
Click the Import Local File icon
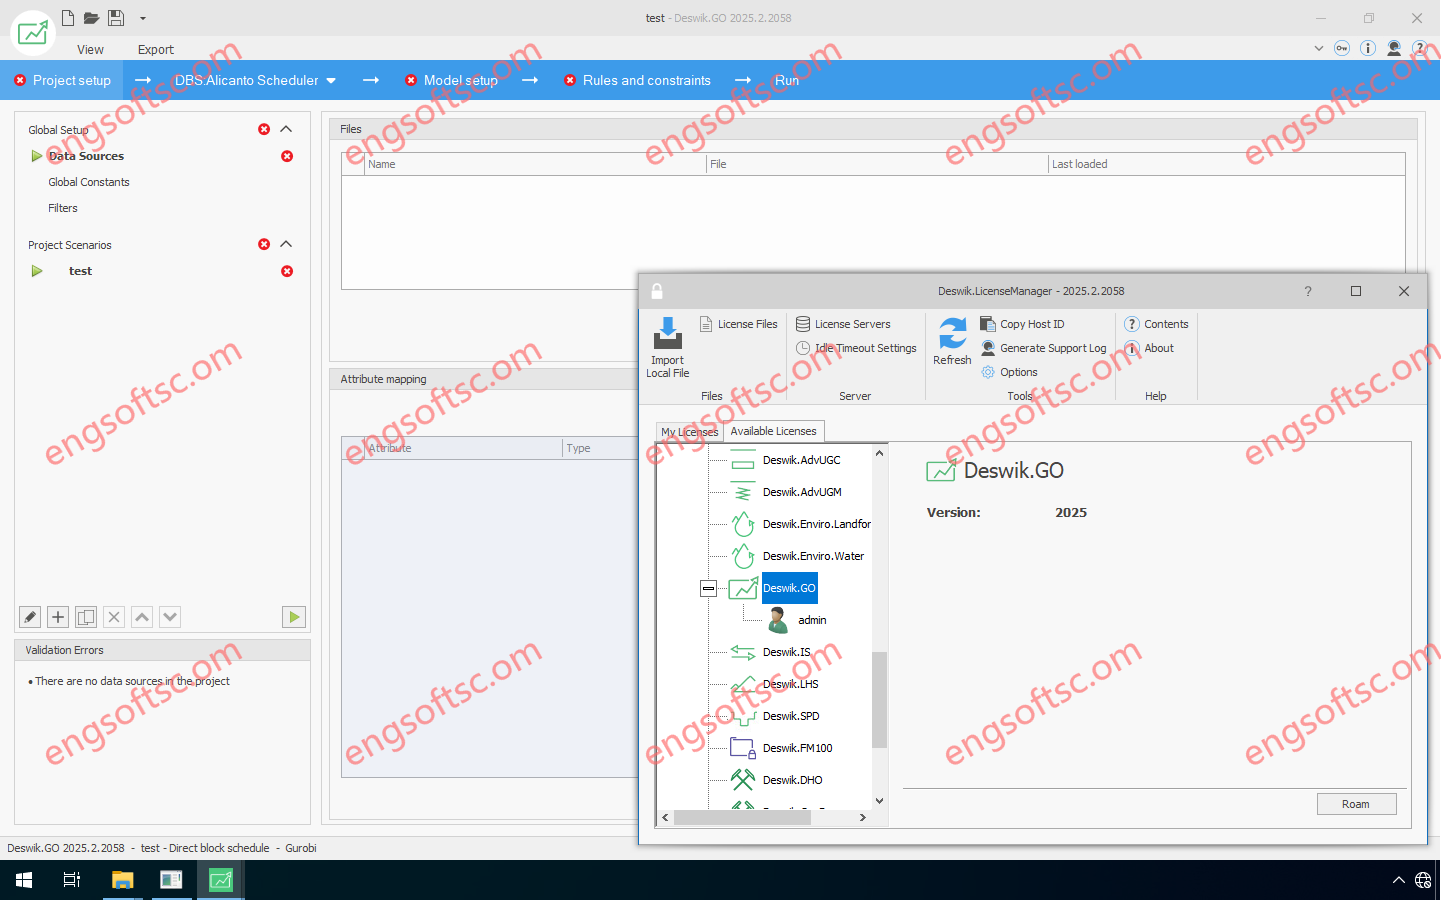(x=667, y=334)
